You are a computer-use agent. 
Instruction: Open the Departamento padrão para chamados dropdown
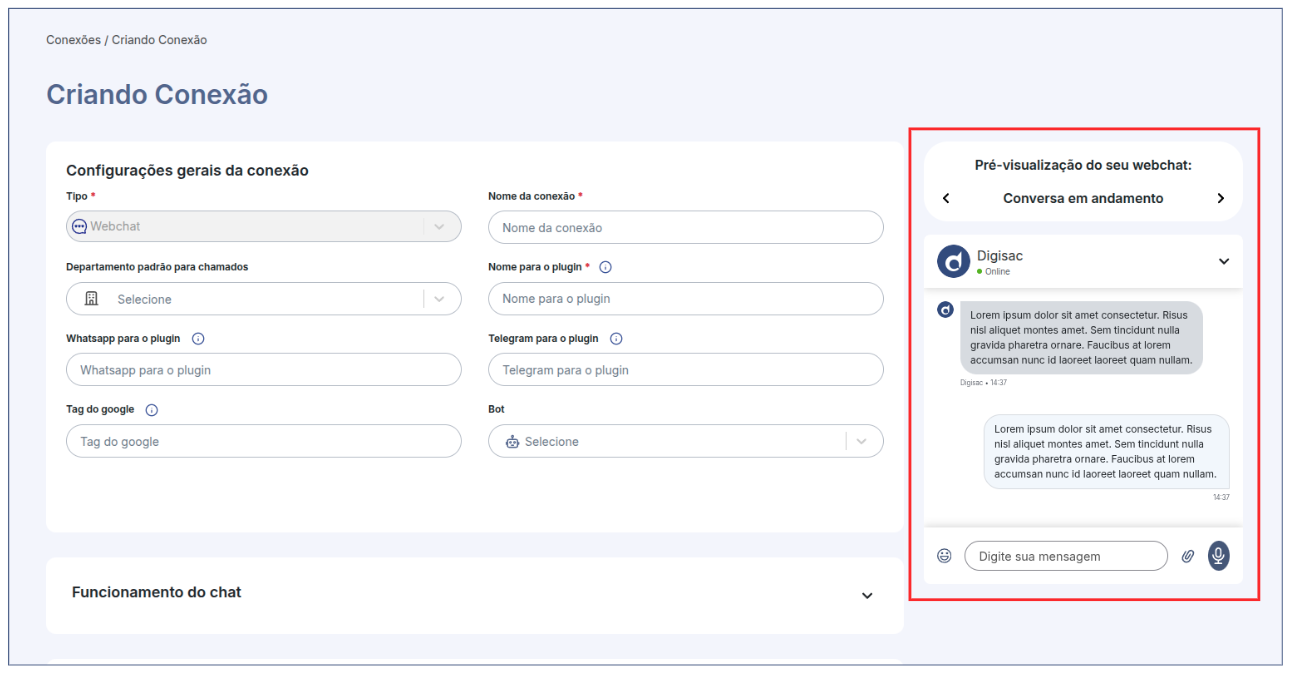pyautogui.click(x=263, y=299)
